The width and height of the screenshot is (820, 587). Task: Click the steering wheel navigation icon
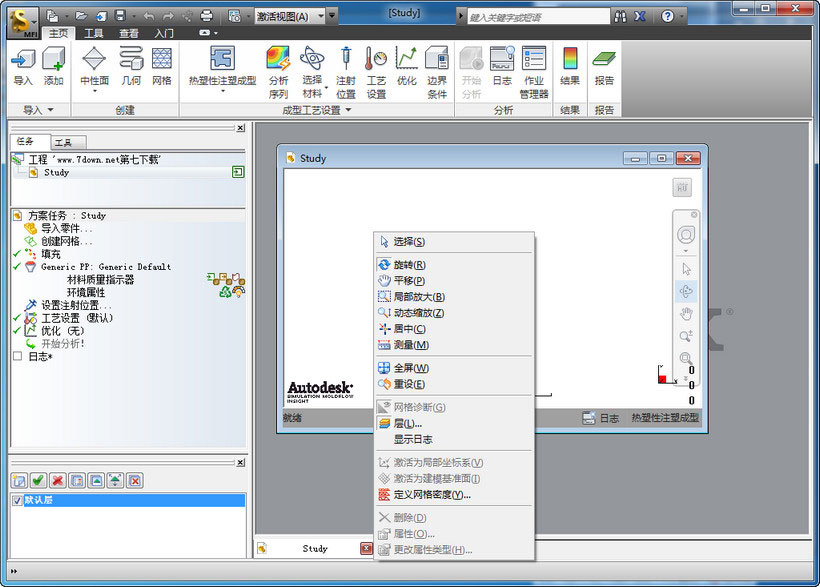tap(686, 234)
